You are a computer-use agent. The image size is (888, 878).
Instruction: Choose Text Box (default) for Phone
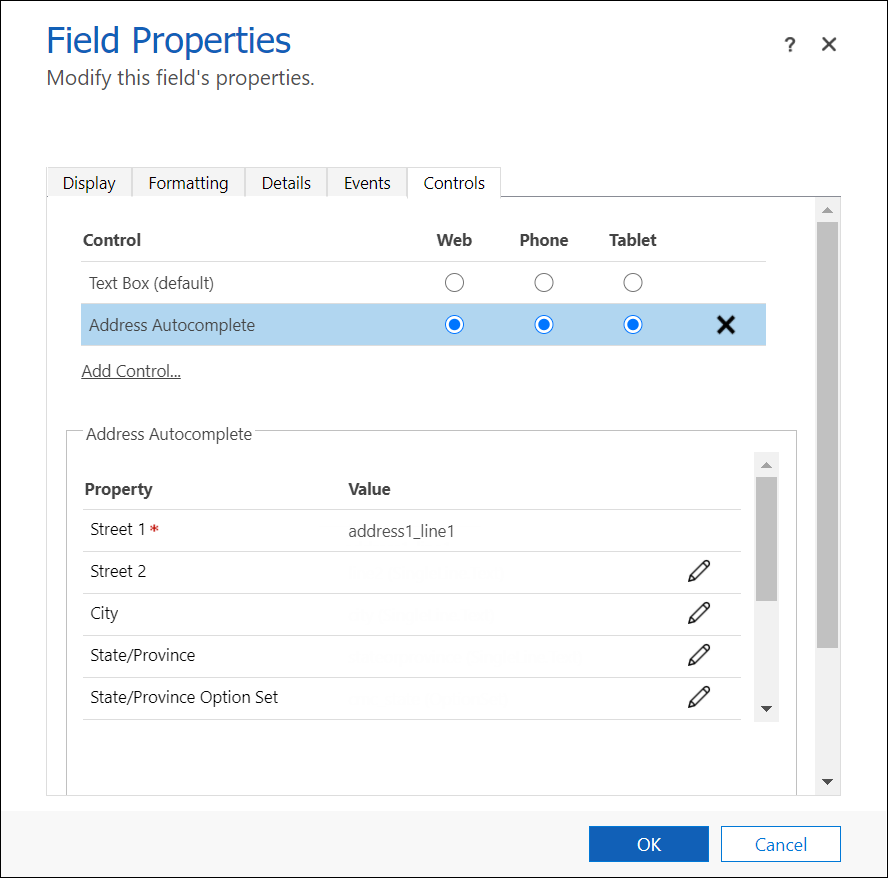(x=543, y=283)
